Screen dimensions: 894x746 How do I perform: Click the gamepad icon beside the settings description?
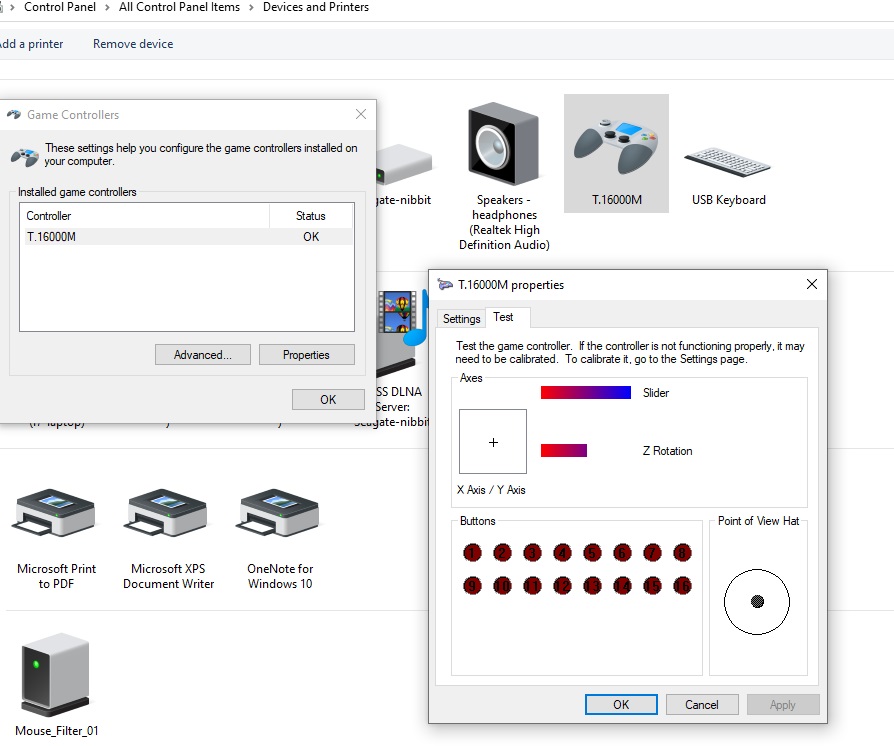(25, 156)
